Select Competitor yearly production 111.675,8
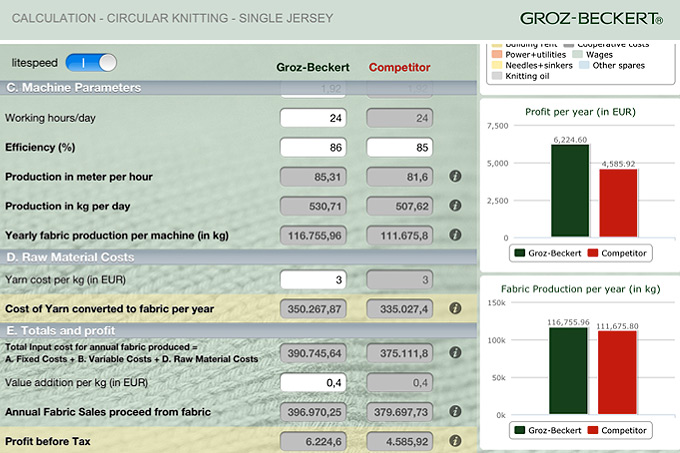The image size is (680, 453). (400, 235)
